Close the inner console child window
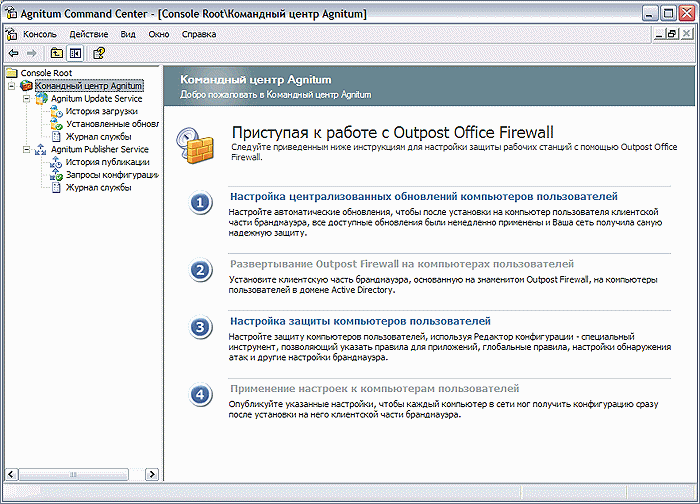Viewport: 700px width, 504px height. pos(687,34)
